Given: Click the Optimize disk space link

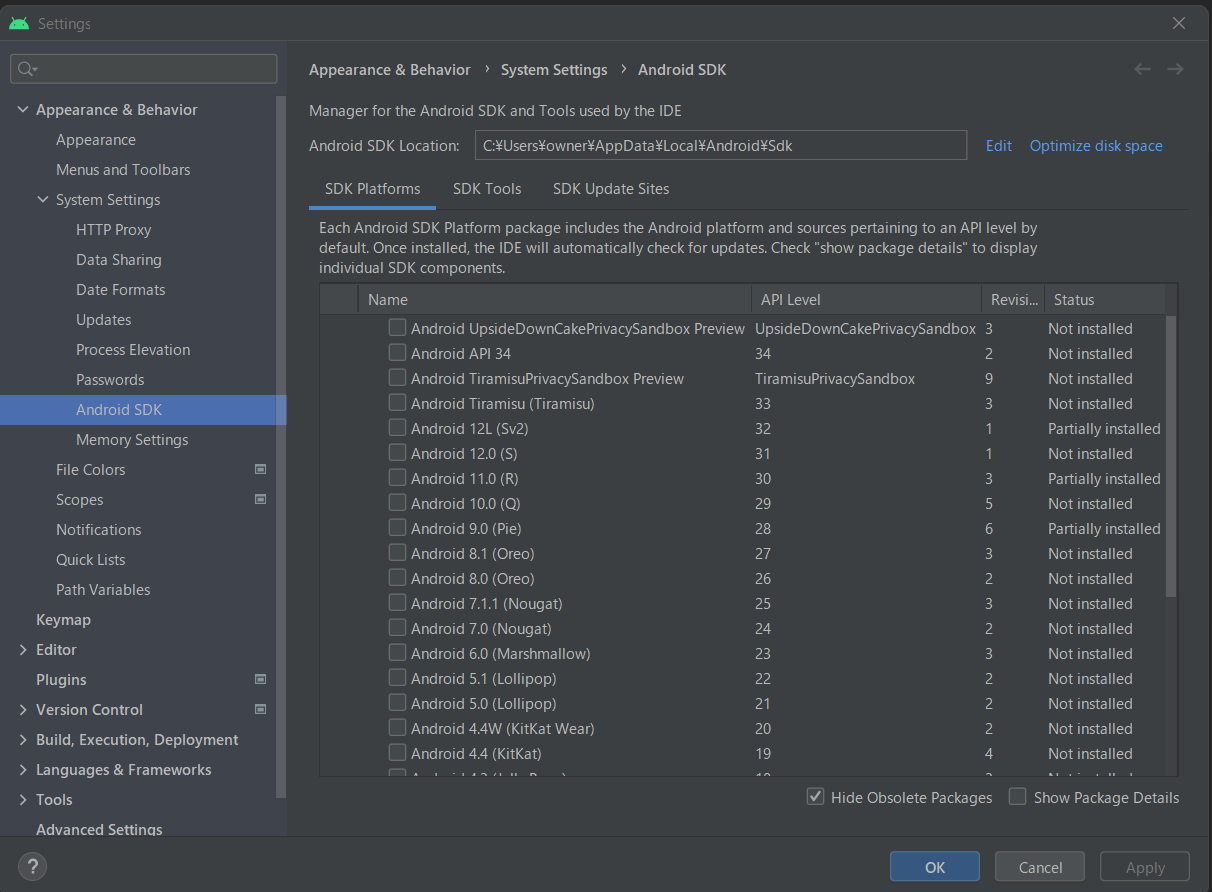Looking at the screenshot, I should pos(1096,145).
